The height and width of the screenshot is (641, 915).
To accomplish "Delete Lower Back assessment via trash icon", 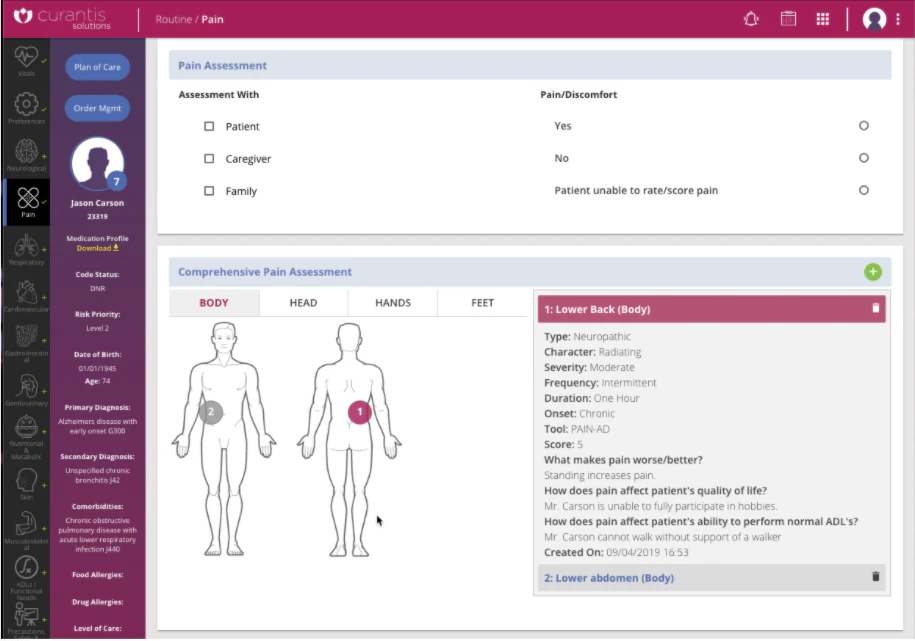I will [876, 309].
